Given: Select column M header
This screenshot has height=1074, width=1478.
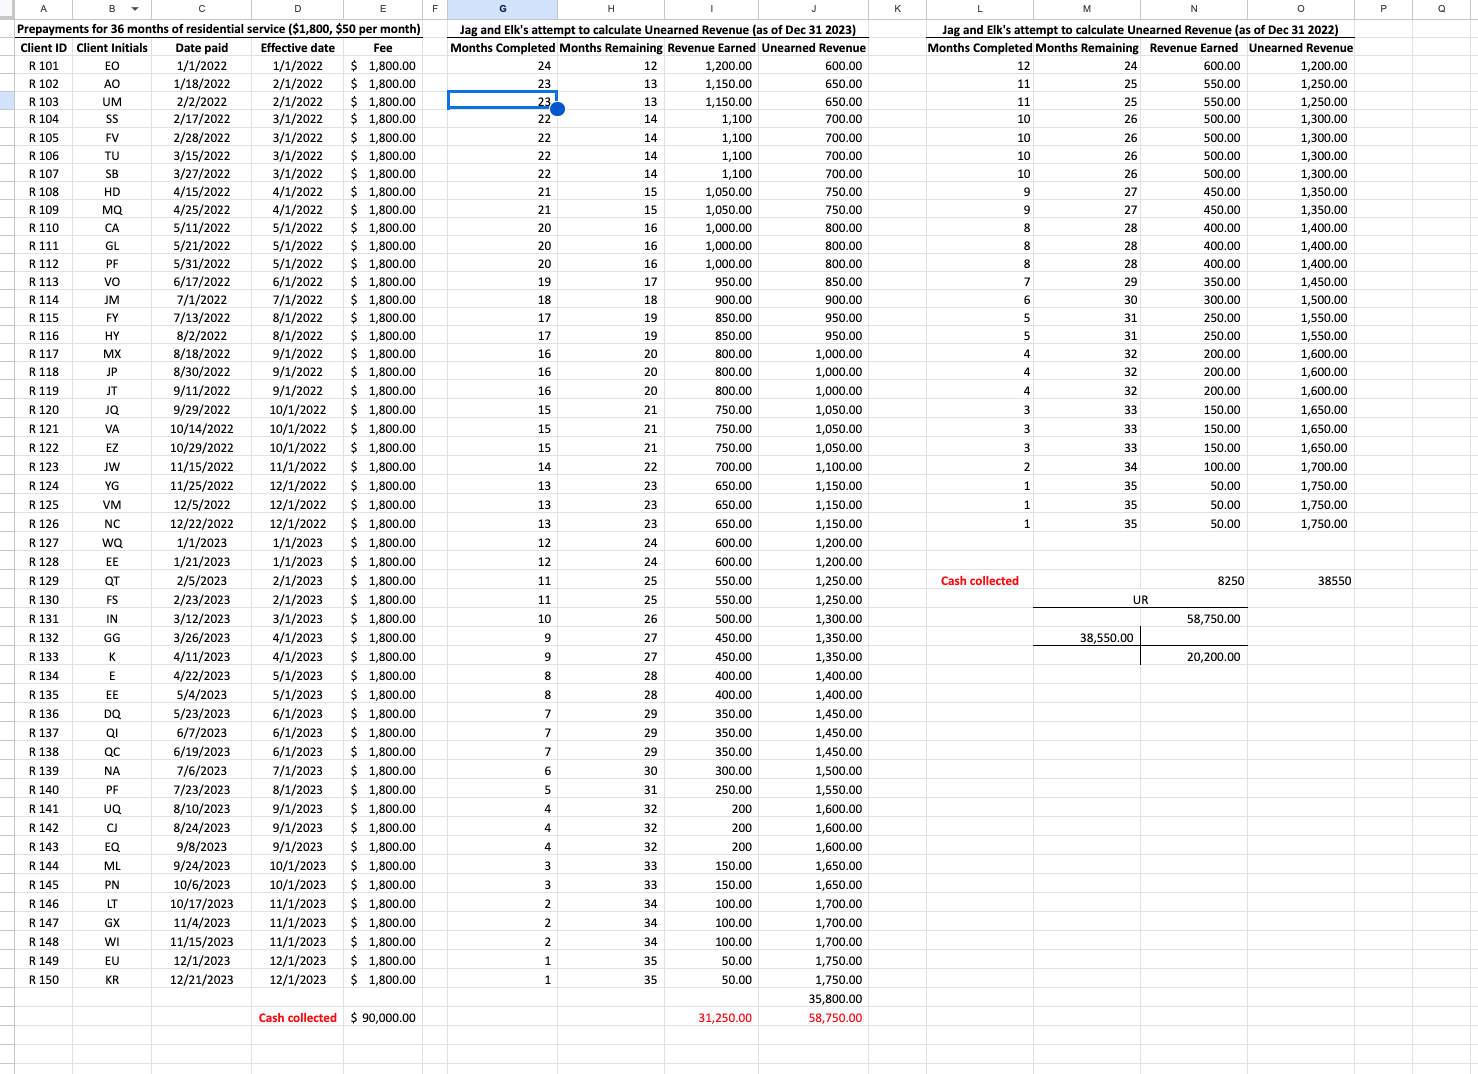Looking at the screenshot, I should coord(1086,9).
